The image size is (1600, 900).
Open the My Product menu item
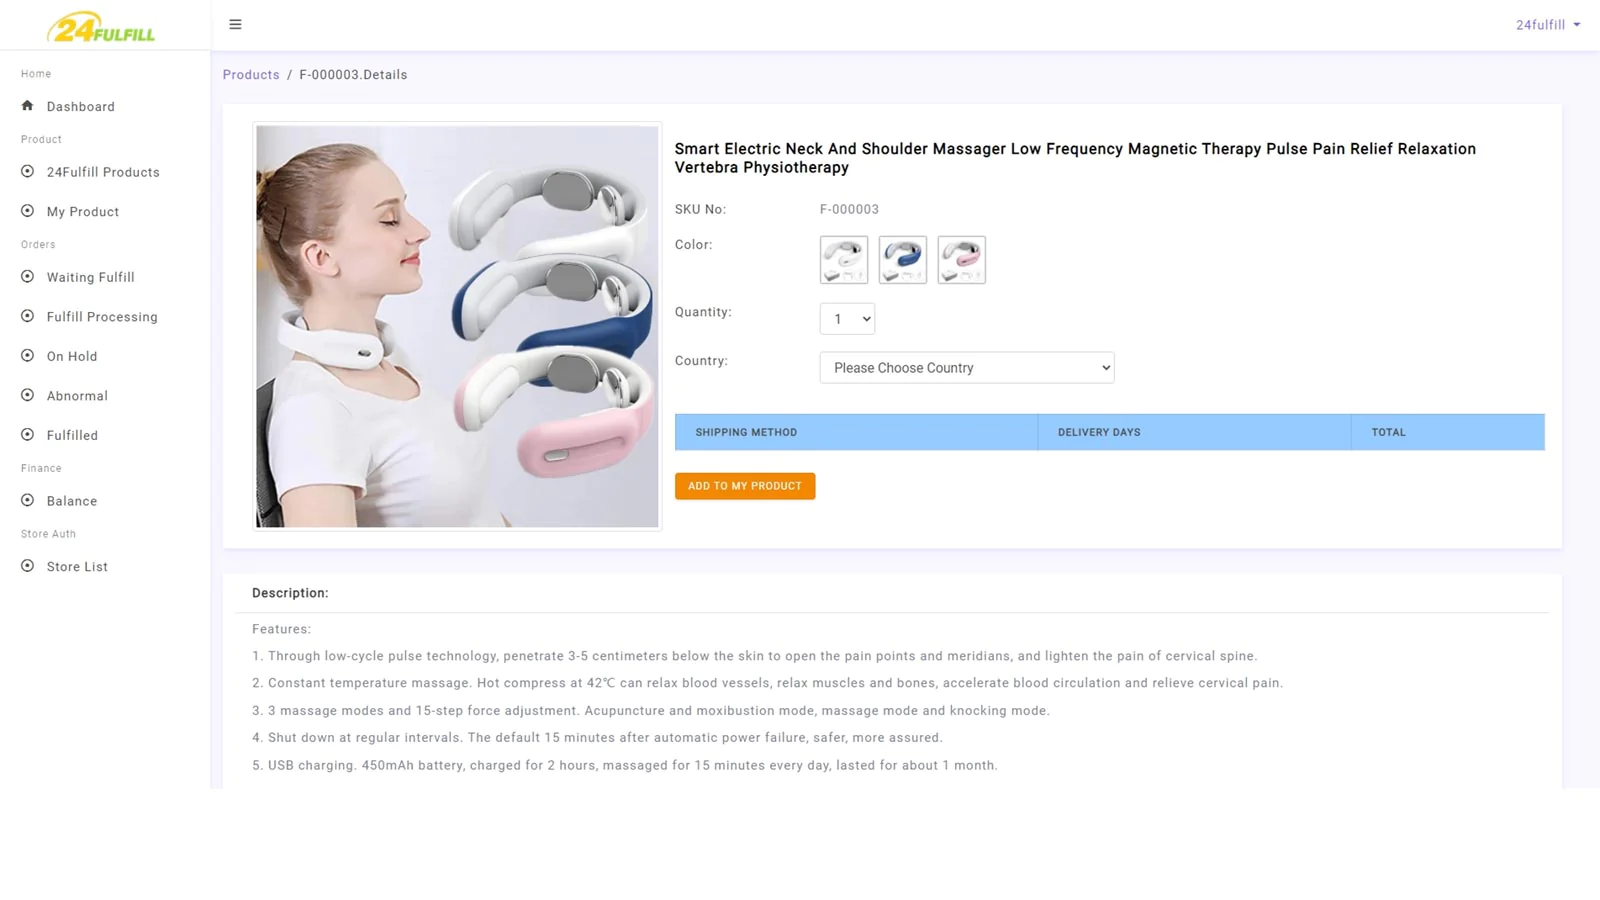click(83, 212)
